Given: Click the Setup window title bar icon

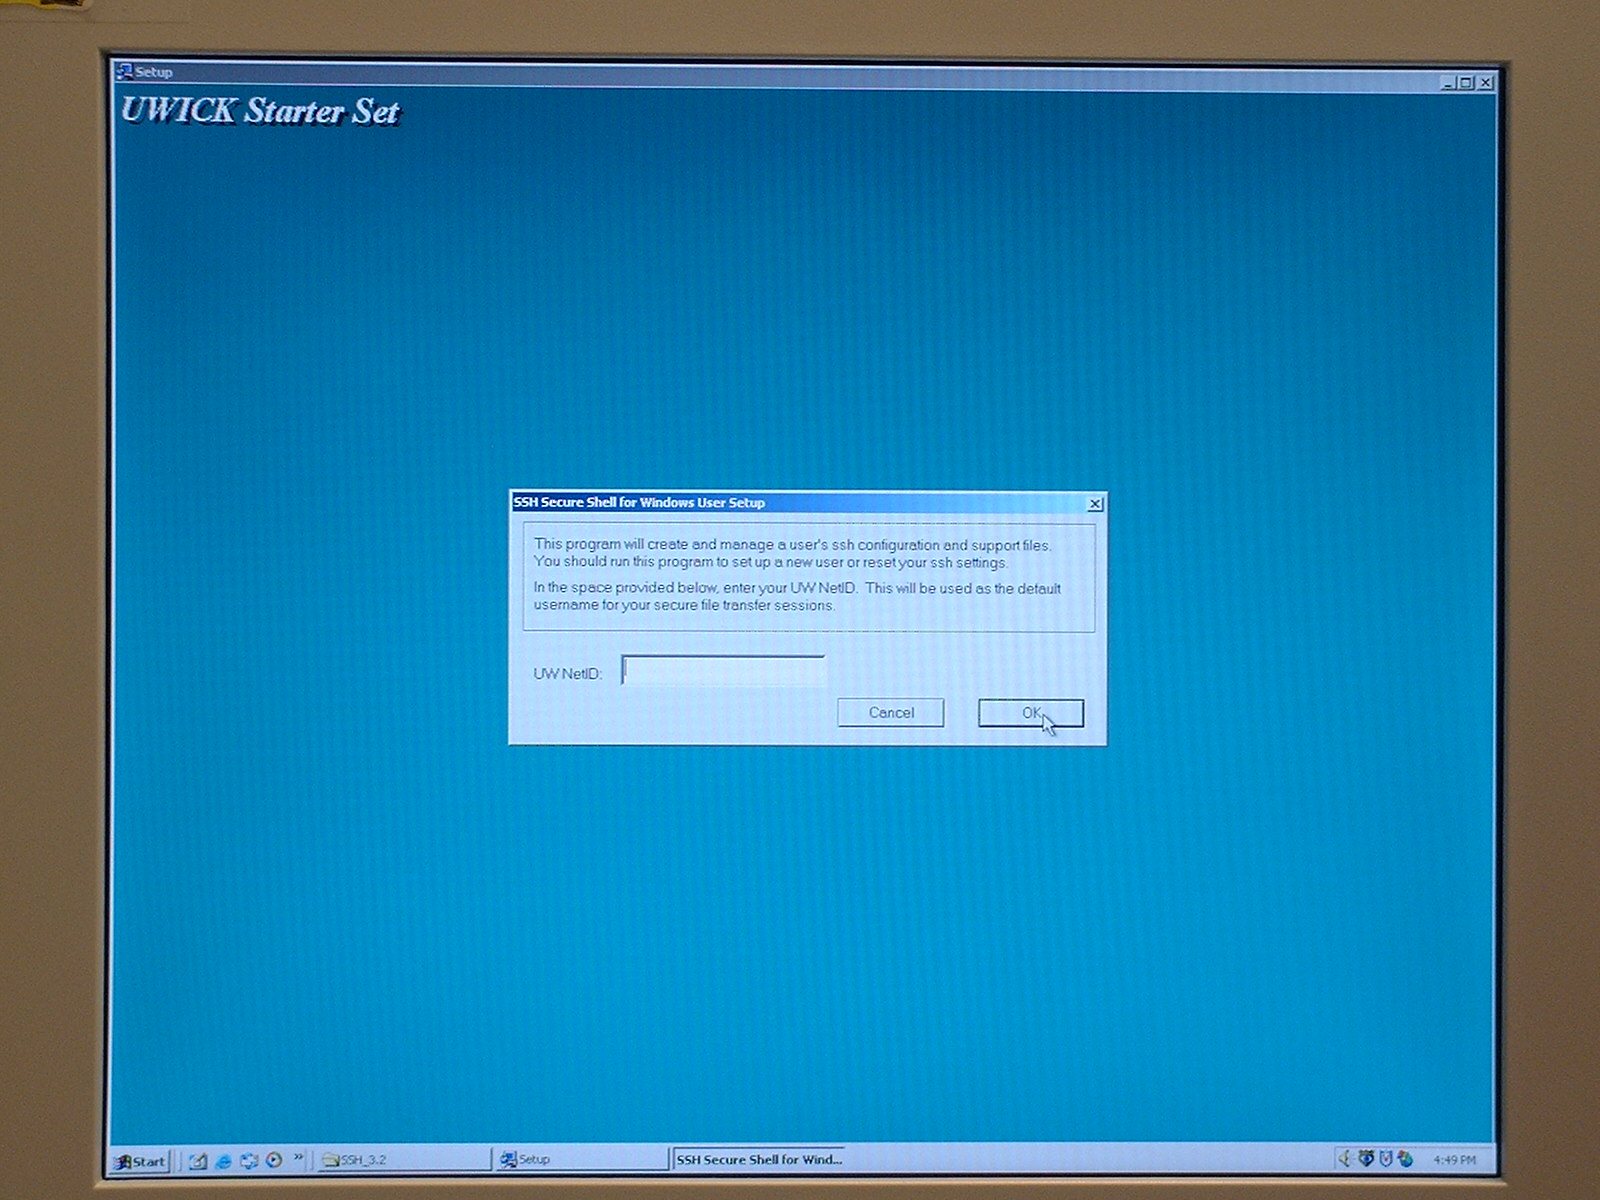Looking at the screenshot, I should (x=125, y=72).
